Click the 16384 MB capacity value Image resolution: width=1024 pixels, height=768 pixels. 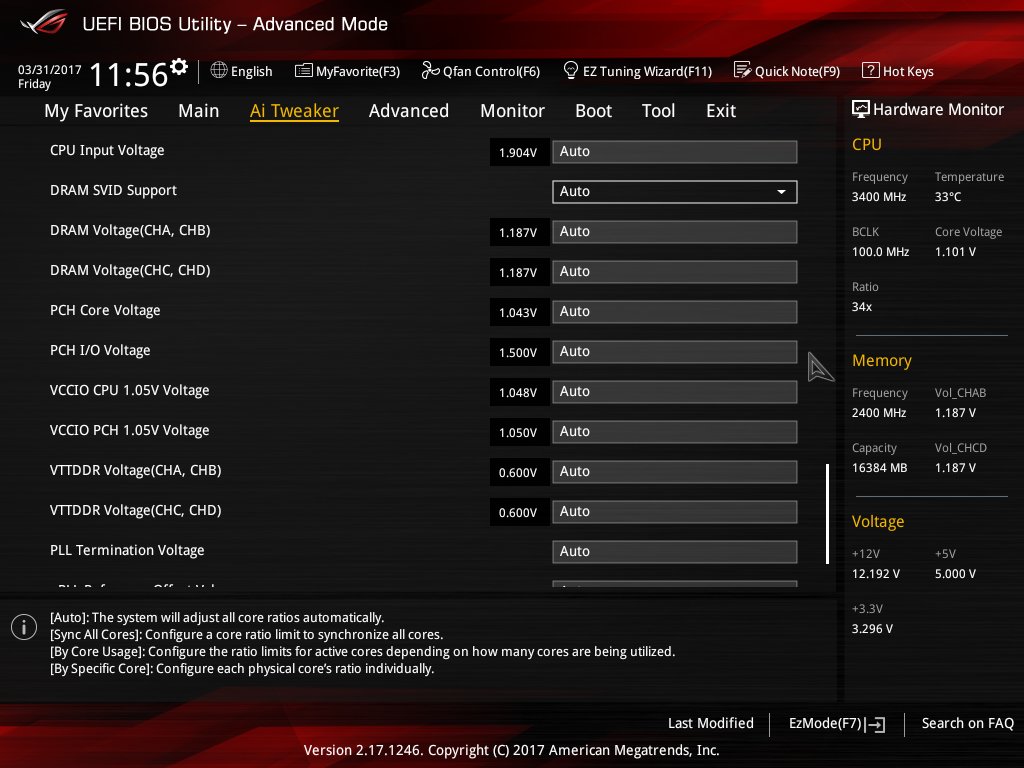[x=879, y=468]
